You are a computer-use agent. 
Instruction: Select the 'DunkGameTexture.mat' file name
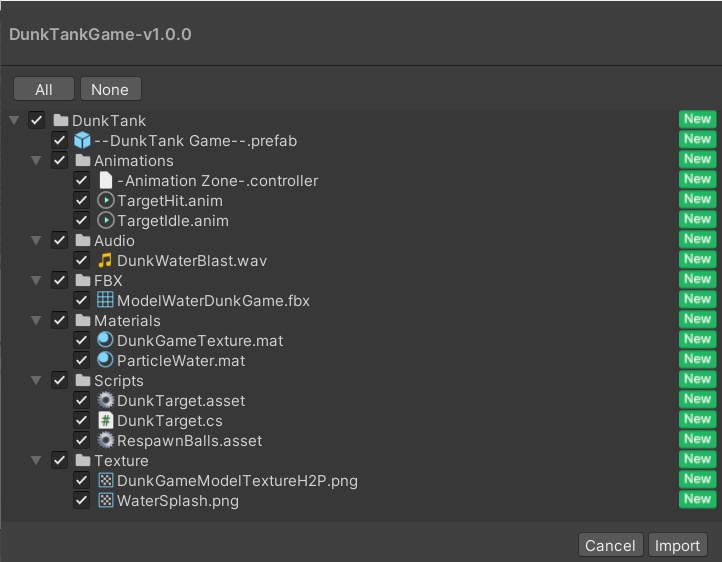coord(200,341)
